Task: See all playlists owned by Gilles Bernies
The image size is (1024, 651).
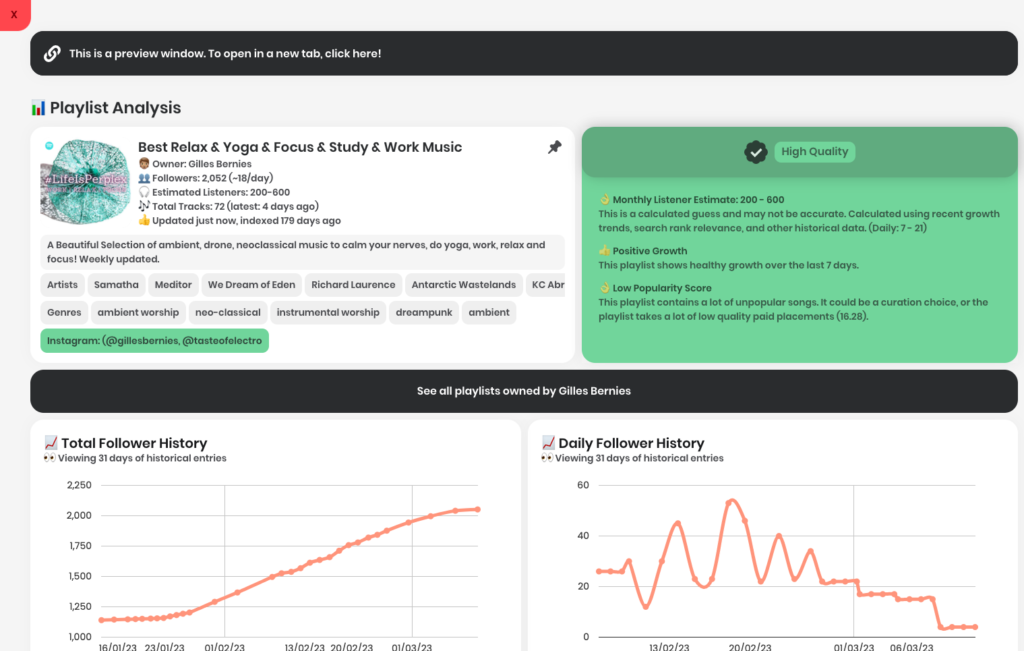Action: click(524, 391)
